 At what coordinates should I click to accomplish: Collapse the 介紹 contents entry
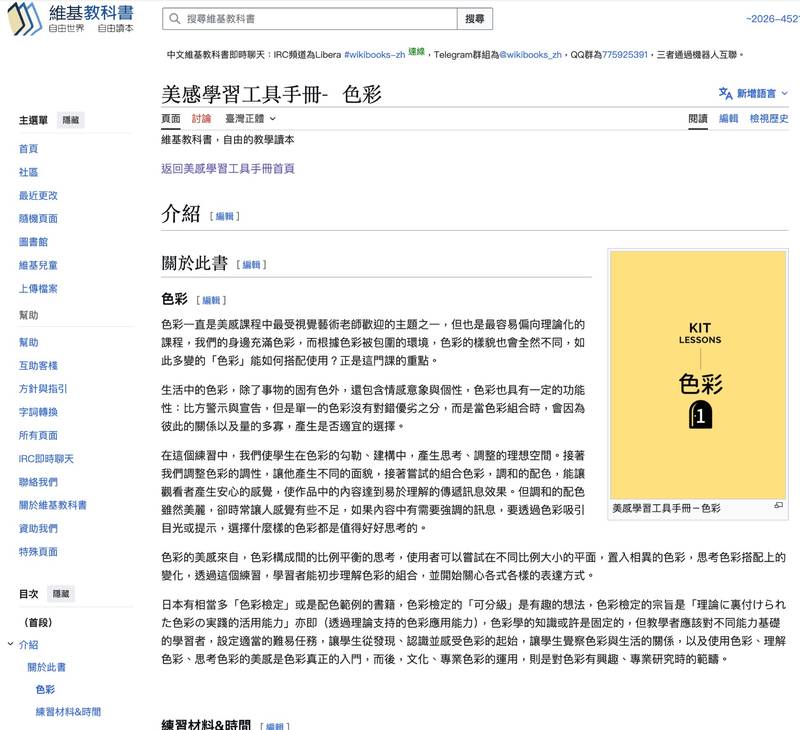(x=10, y=644)
